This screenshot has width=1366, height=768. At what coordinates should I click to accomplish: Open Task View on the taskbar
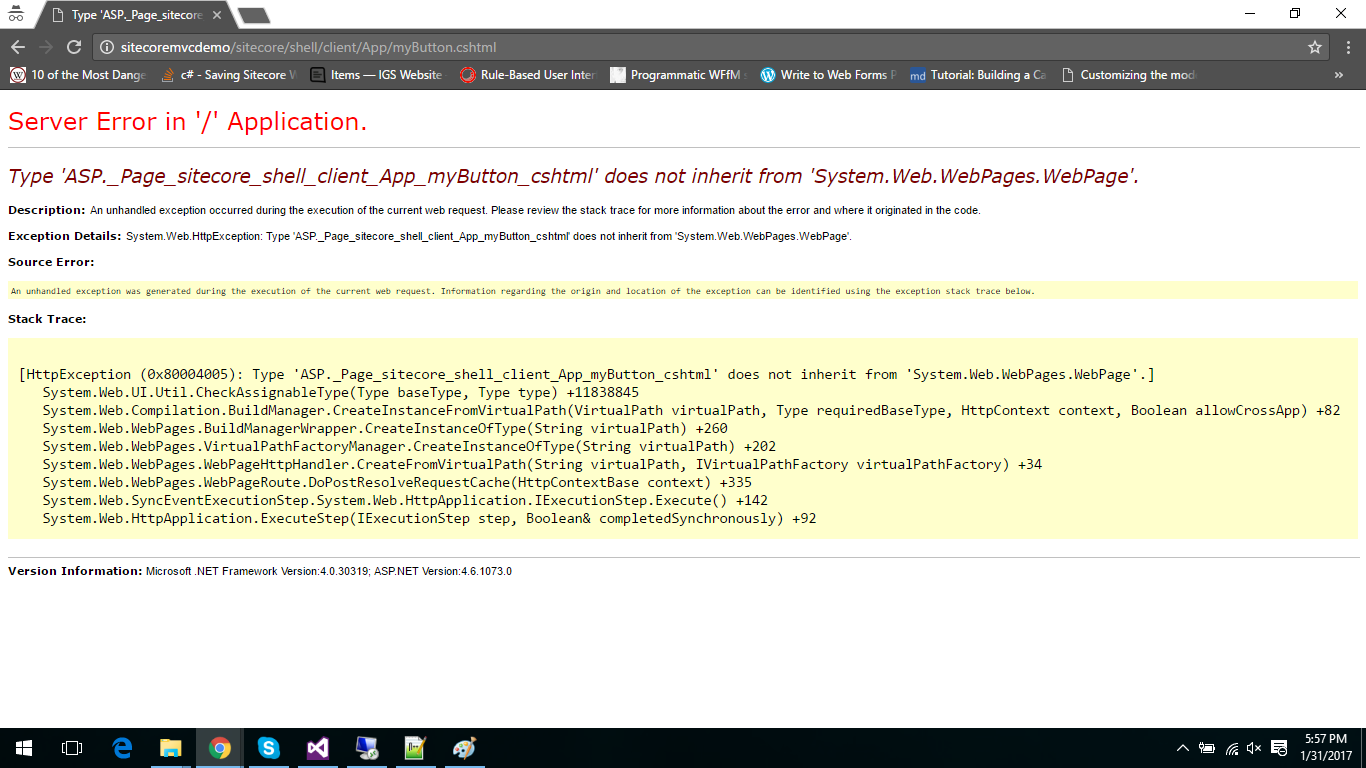click(72, 748)
